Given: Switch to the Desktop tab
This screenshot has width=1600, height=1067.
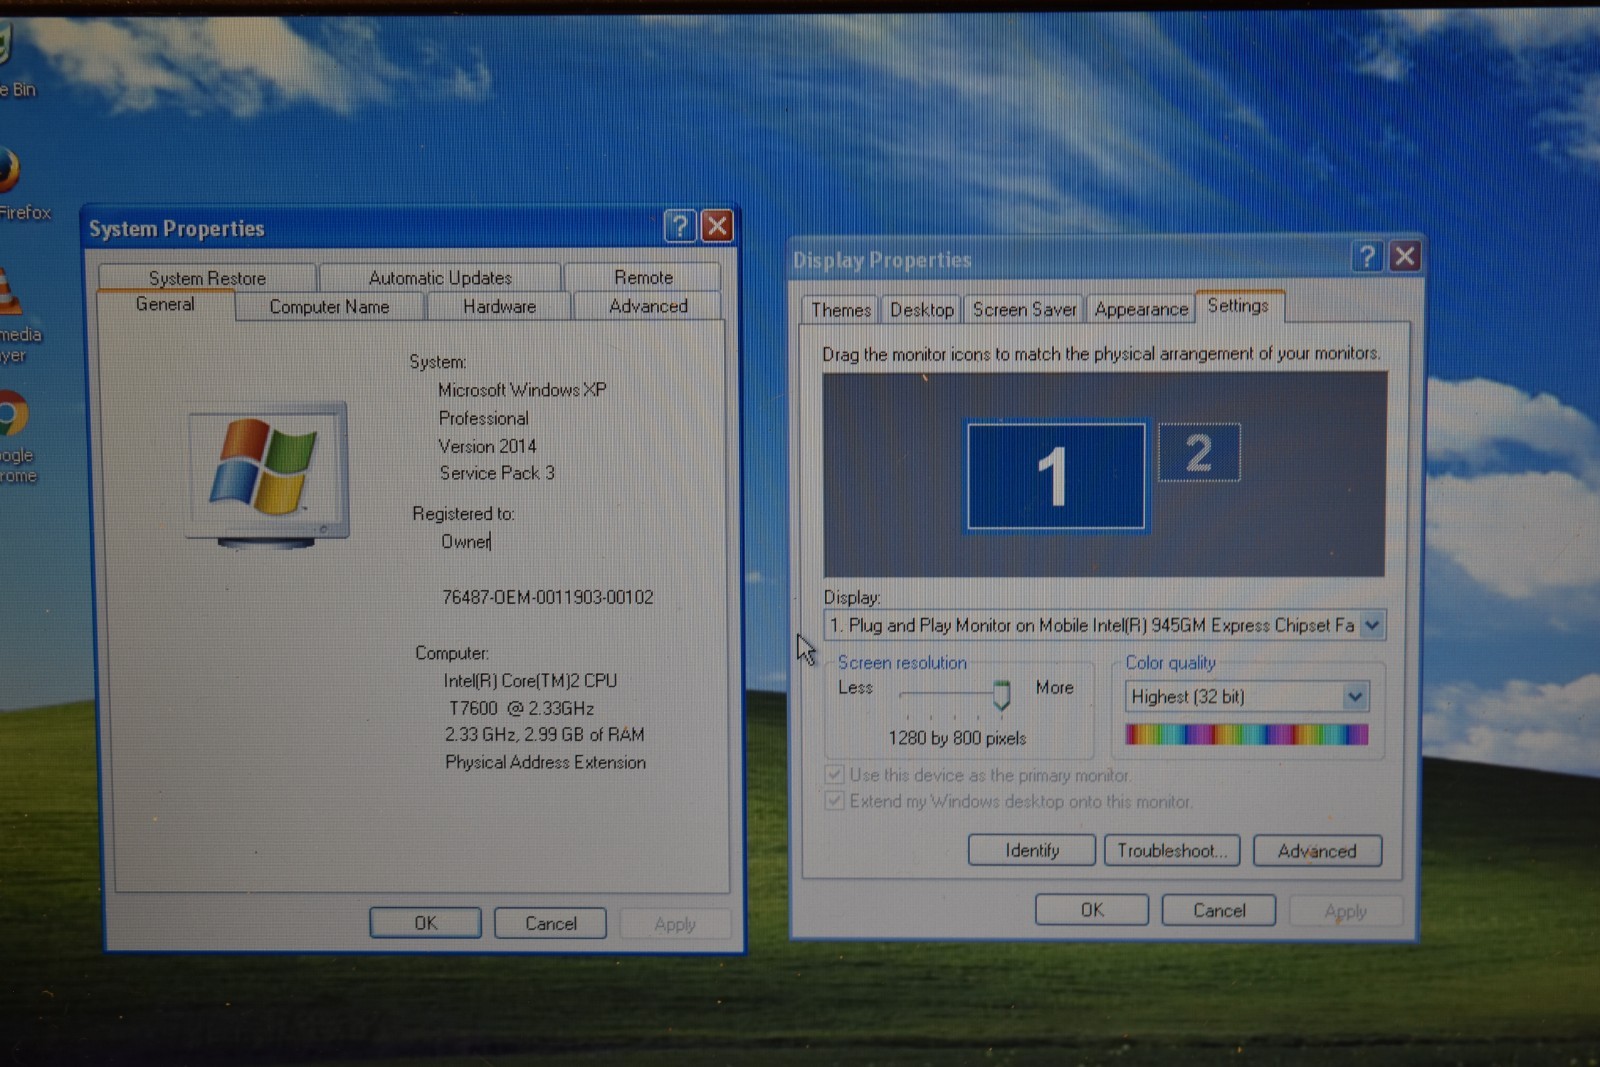Looking at the screenshot, I should click(922, 310).
